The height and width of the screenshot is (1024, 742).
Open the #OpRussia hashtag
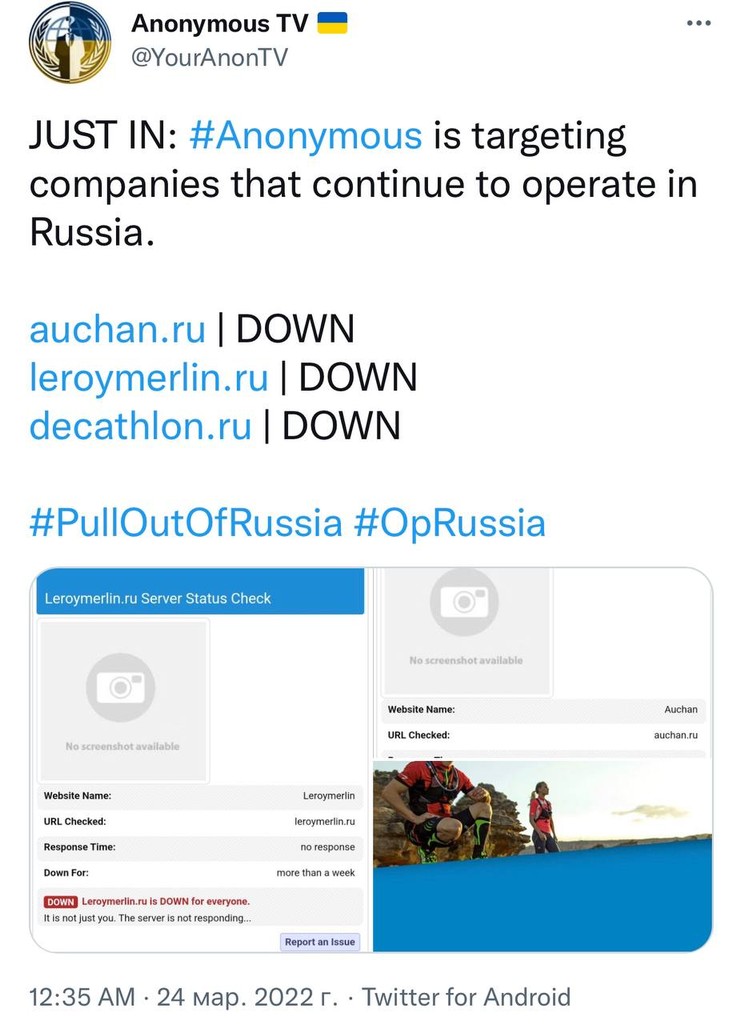tap(450, 523)
